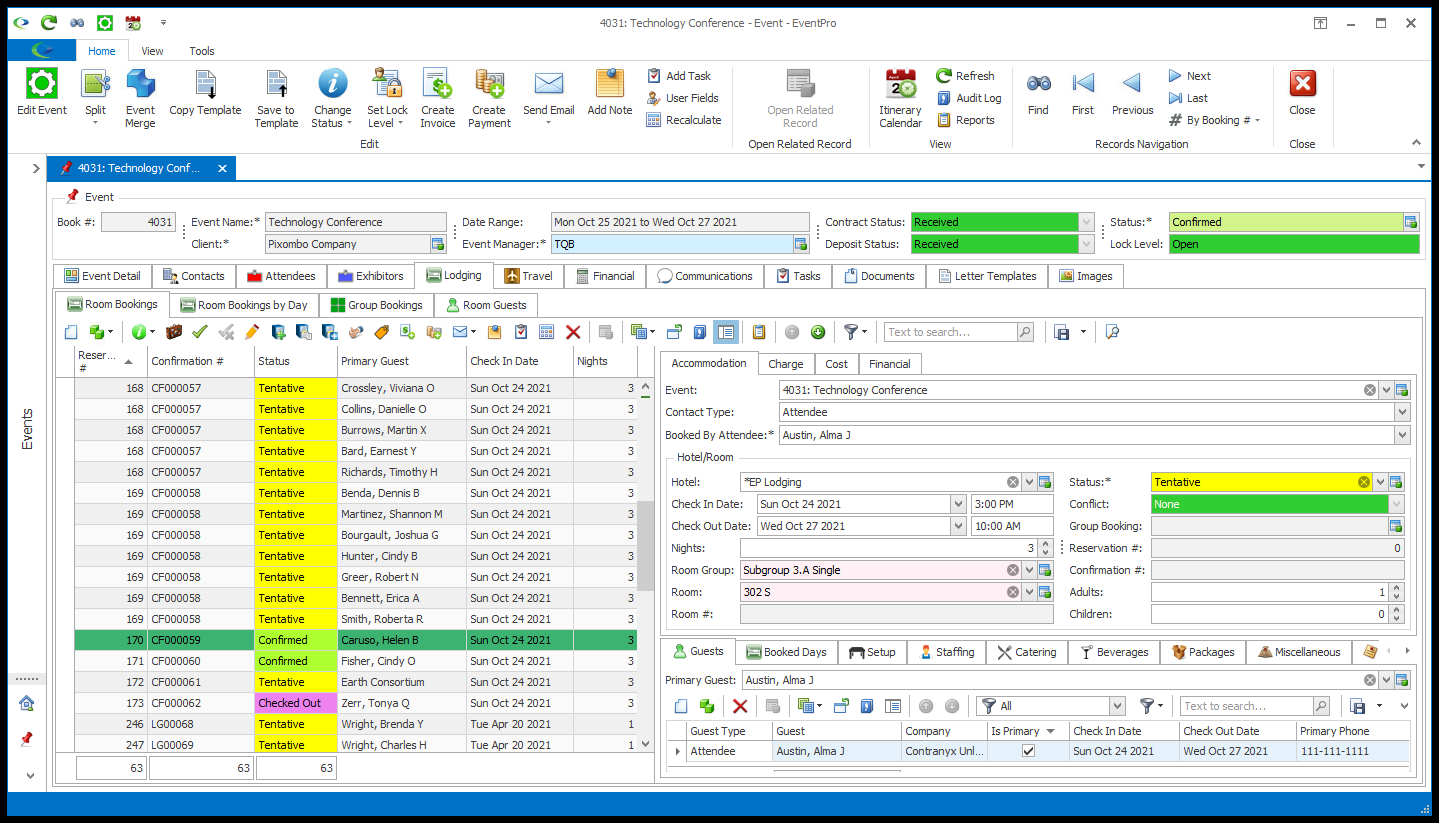1439x823 pixels.
Task: Sort by the Check In Date column header
Action: pos(520,361)
